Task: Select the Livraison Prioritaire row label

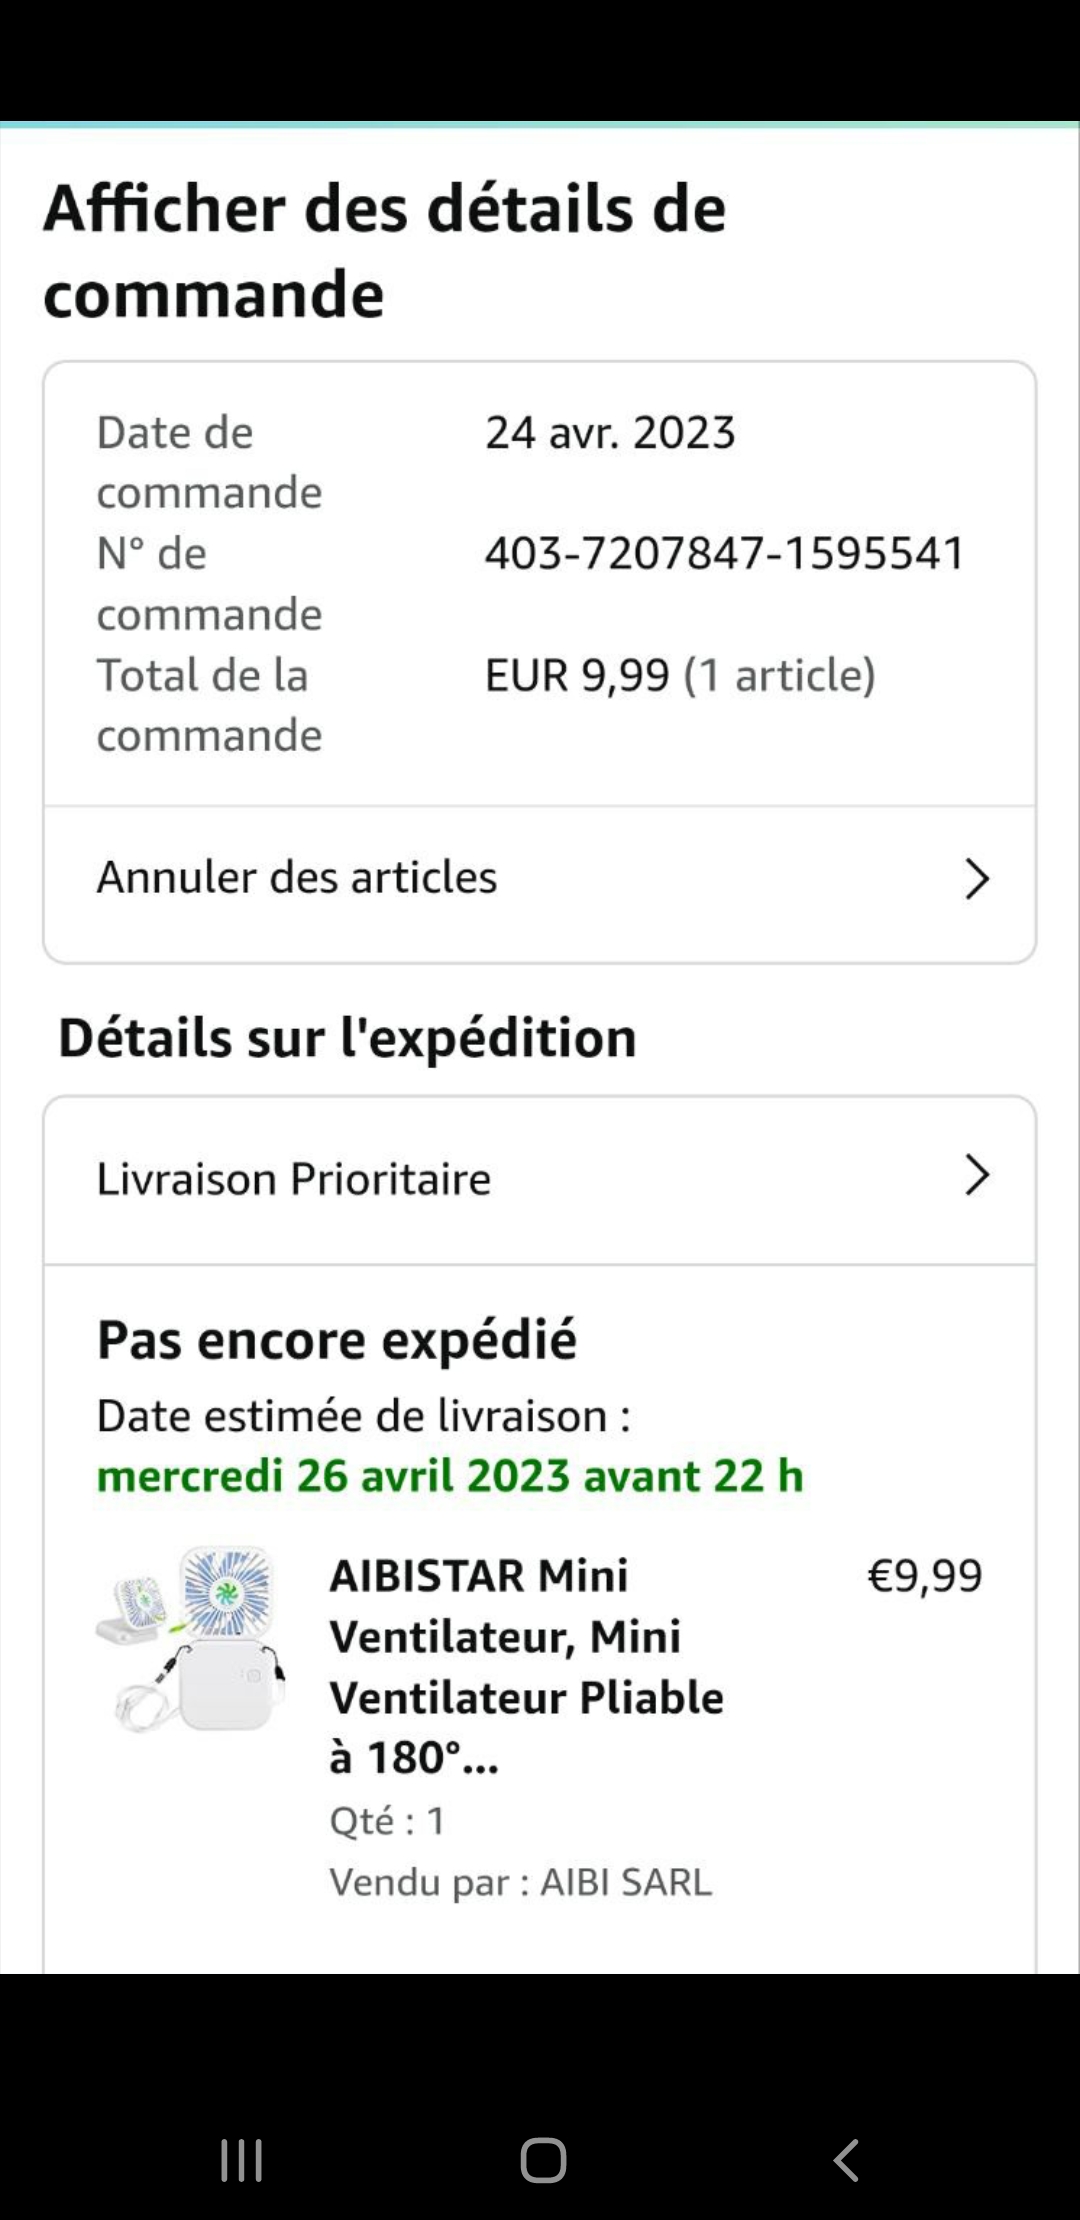Action: 294,1179
